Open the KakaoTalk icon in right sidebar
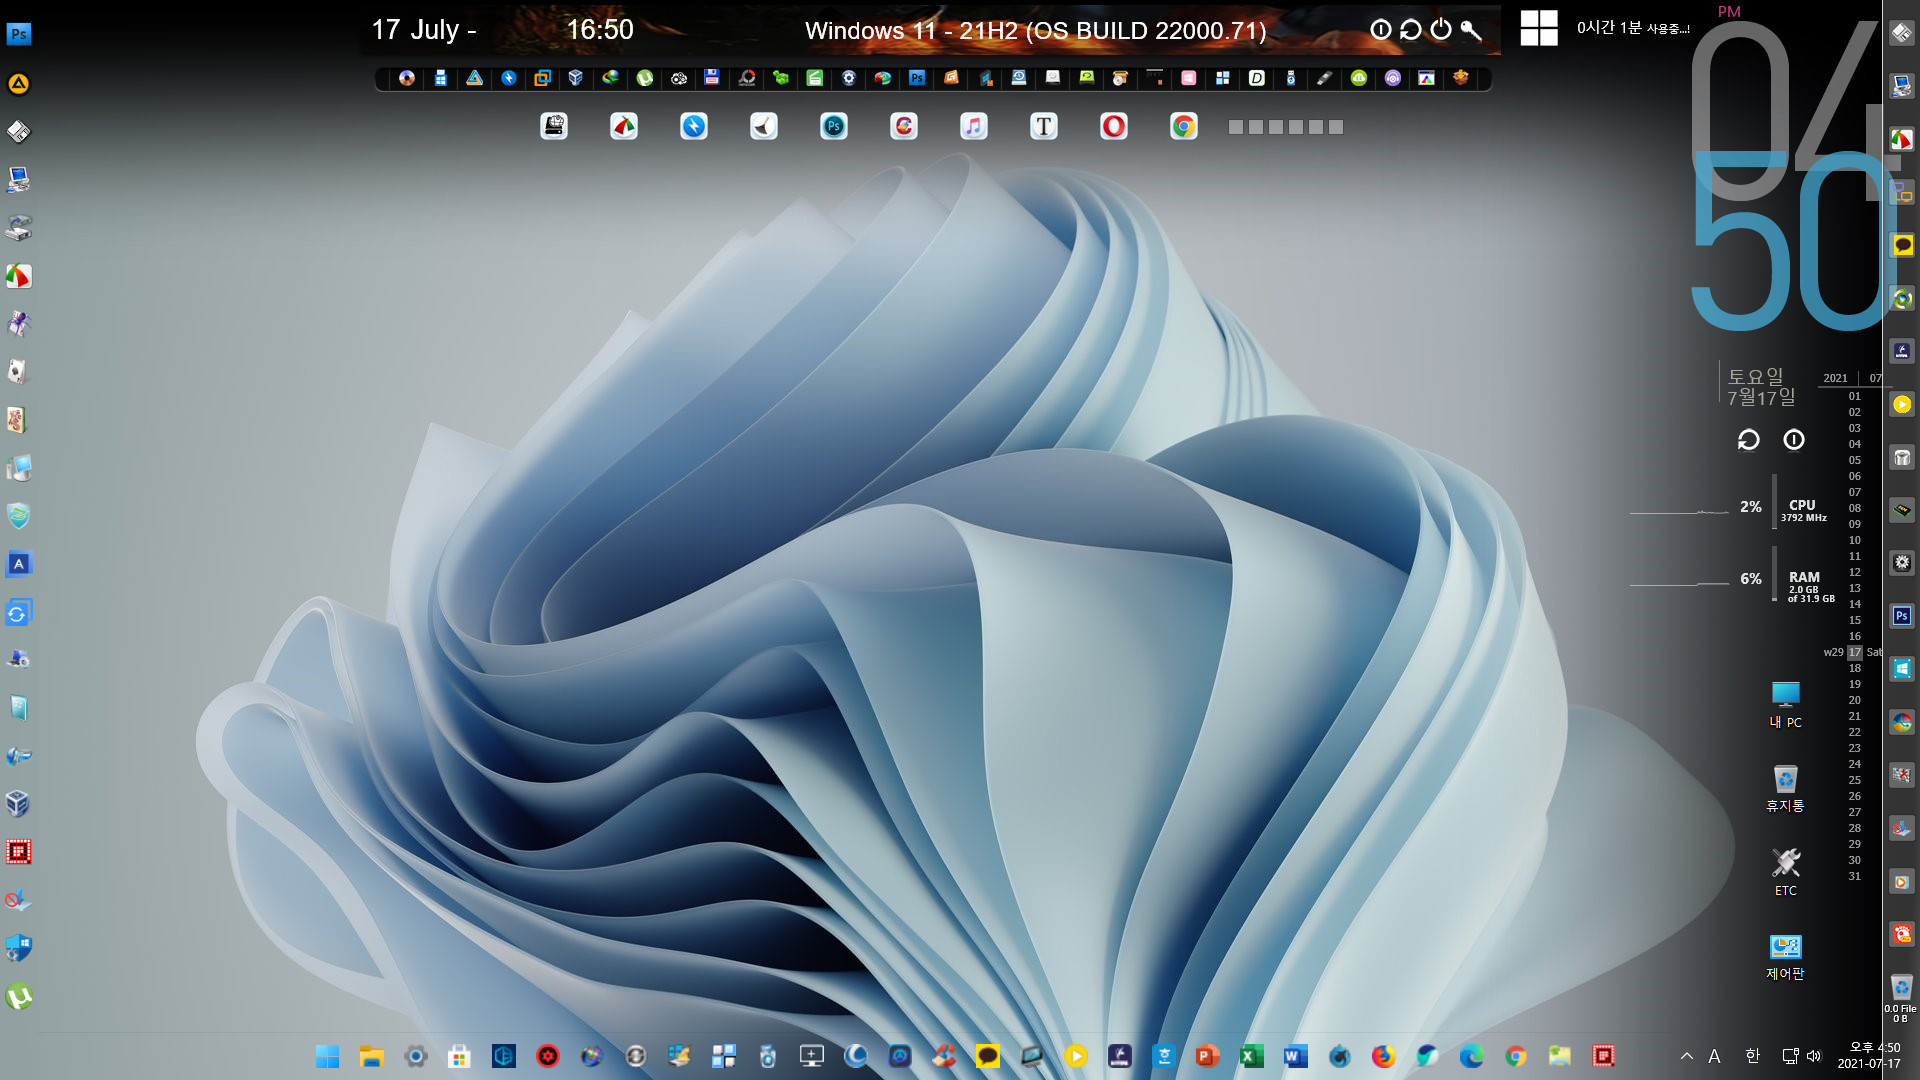 coord(1902,245)
